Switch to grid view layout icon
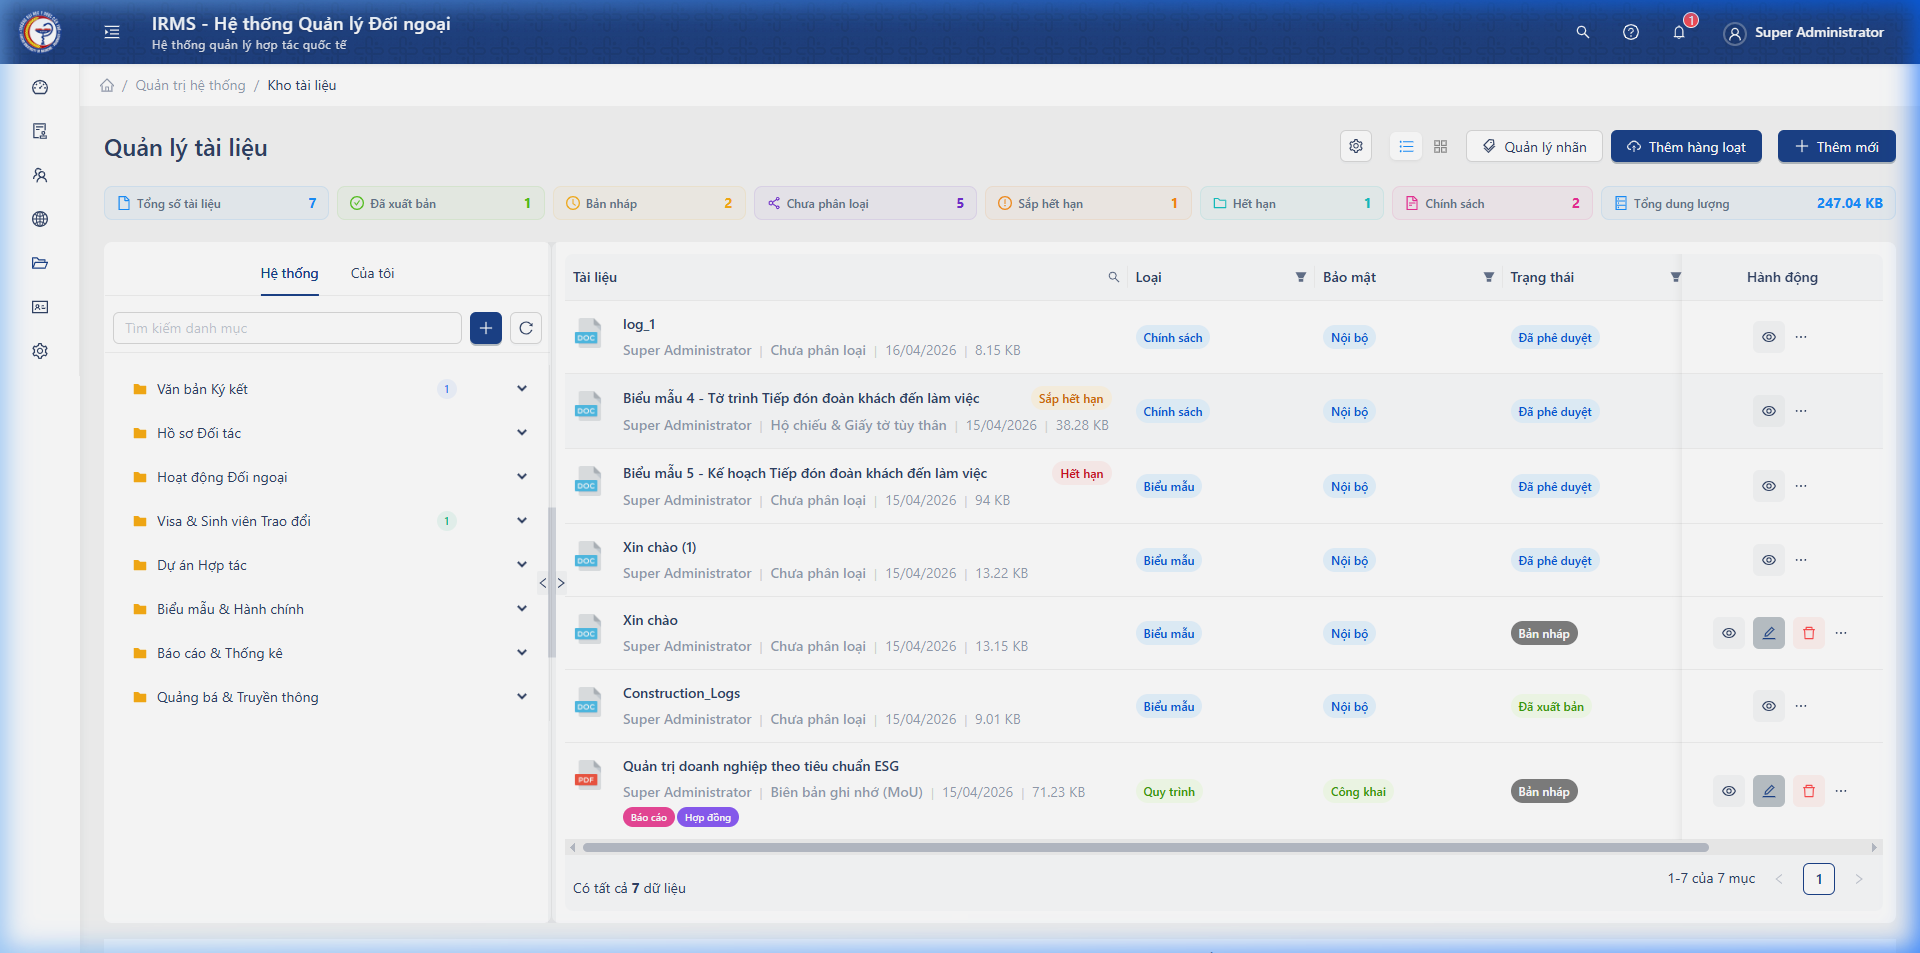1920x953 pixels. (x=1440, y=147)
